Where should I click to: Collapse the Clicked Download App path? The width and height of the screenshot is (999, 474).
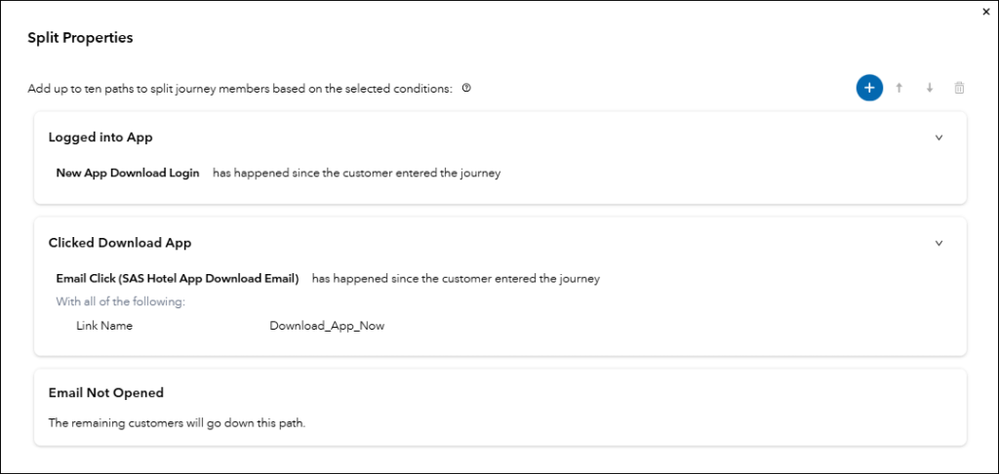938,243
